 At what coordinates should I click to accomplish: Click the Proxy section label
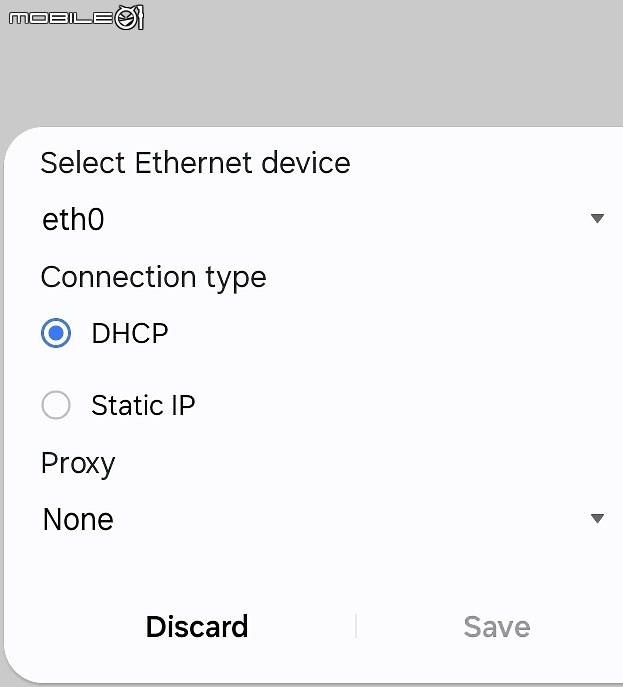tap(78, 464)
